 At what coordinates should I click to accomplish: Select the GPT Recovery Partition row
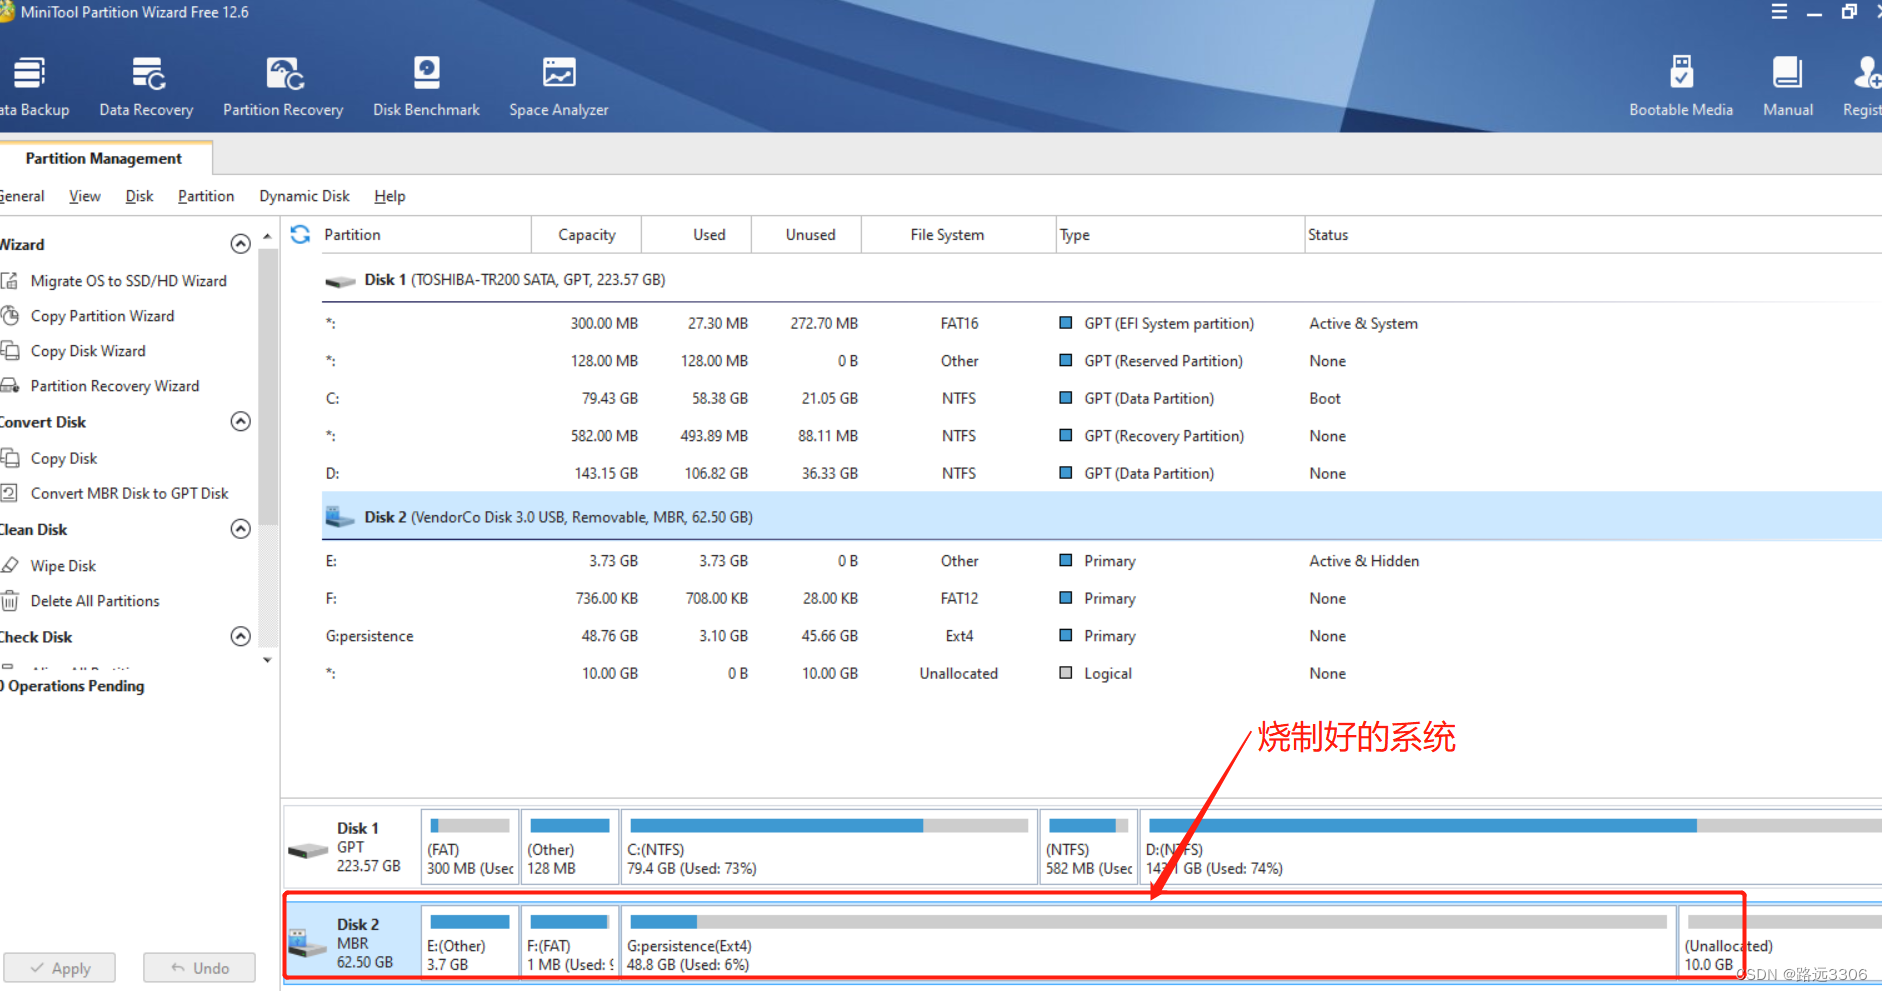click(1101, 436)
